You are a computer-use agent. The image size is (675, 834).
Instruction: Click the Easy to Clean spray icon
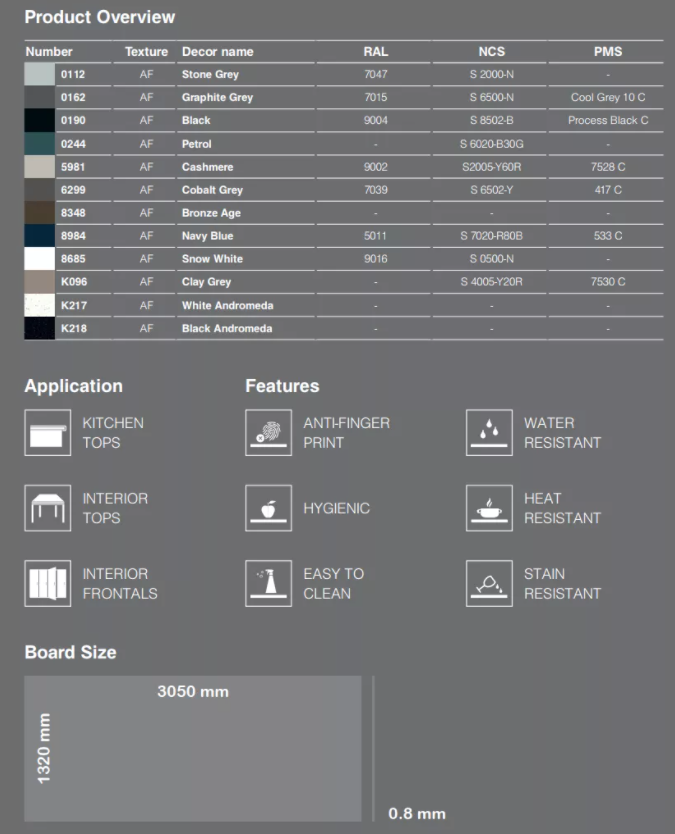[x=268, y=583]
